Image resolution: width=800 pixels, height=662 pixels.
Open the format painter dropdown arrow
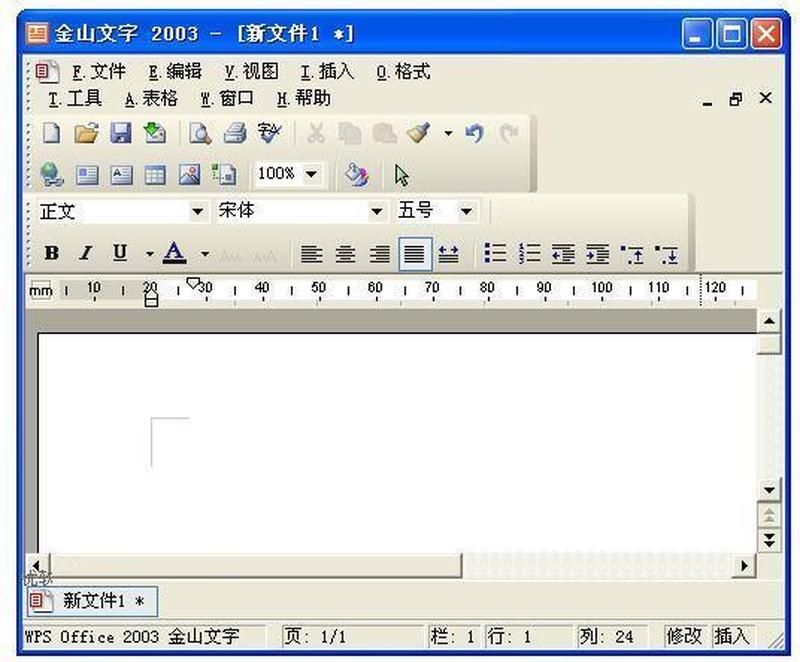(448, 134)
